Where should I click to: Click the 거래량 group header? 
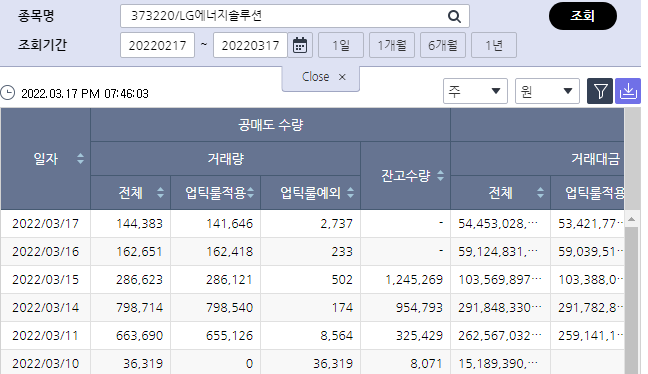pos(226,159)
